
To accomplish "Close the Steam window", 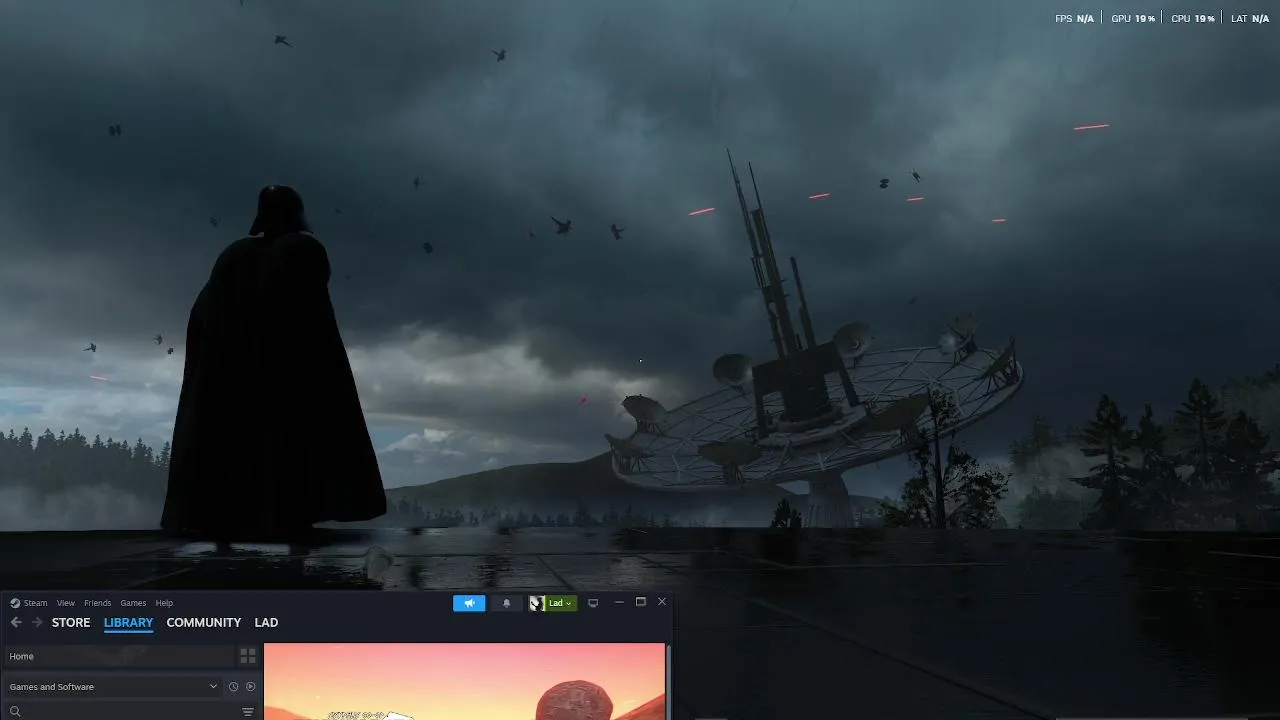I will tap(661, 602).
